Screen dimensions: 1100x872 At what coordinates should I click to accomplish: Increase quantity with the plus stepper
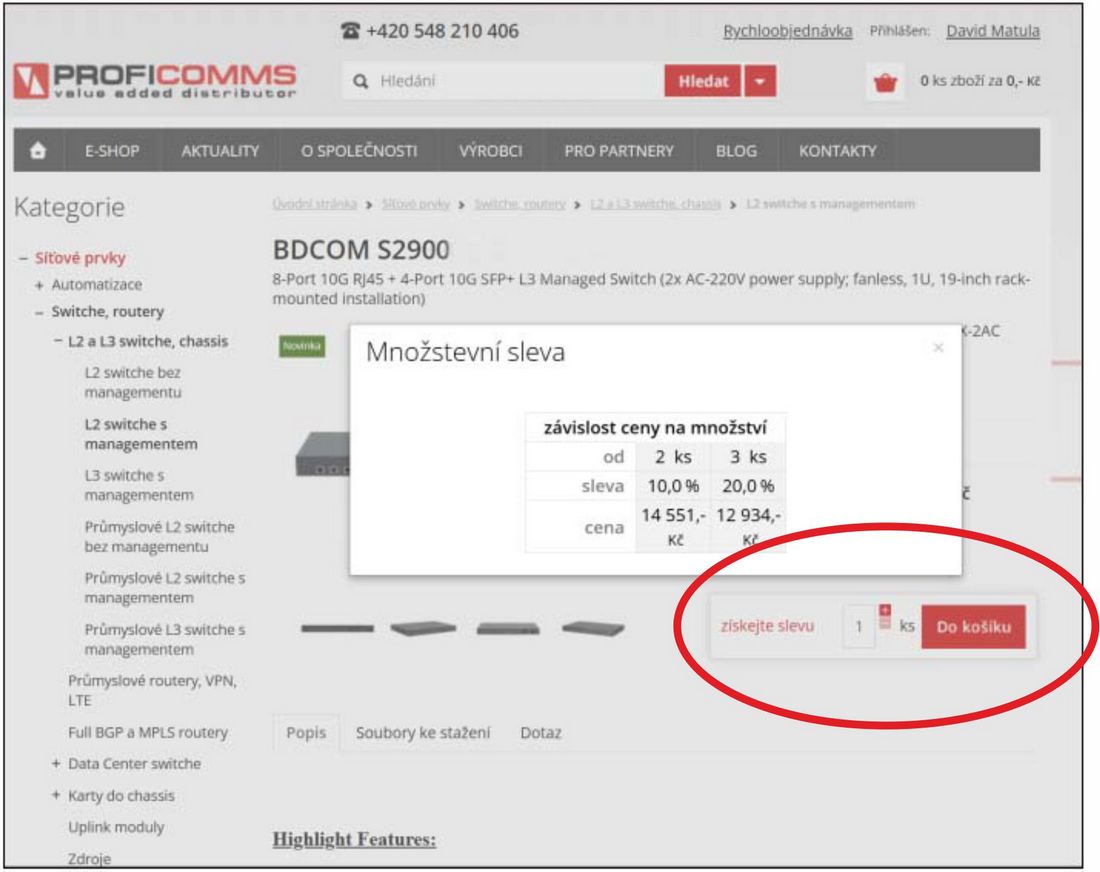pyautogui.click(x=883, y=610)
